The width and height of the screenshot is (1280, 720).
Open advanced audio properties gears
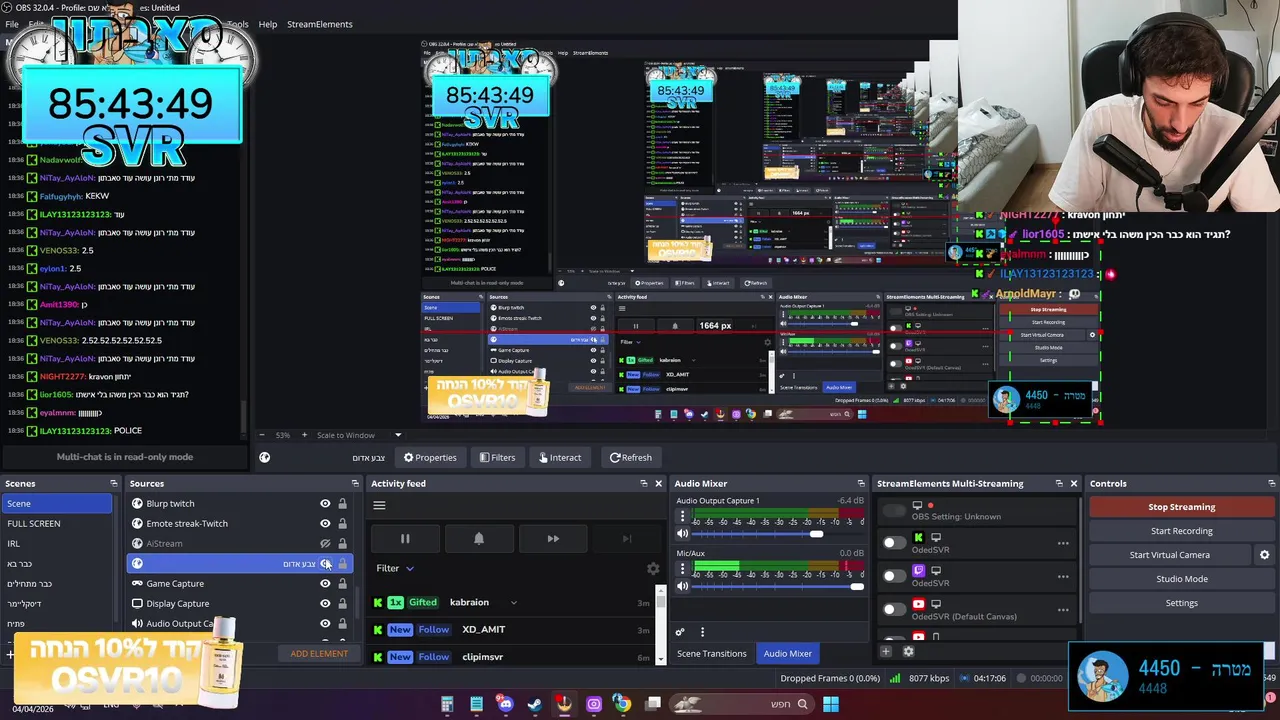point(680,632)
